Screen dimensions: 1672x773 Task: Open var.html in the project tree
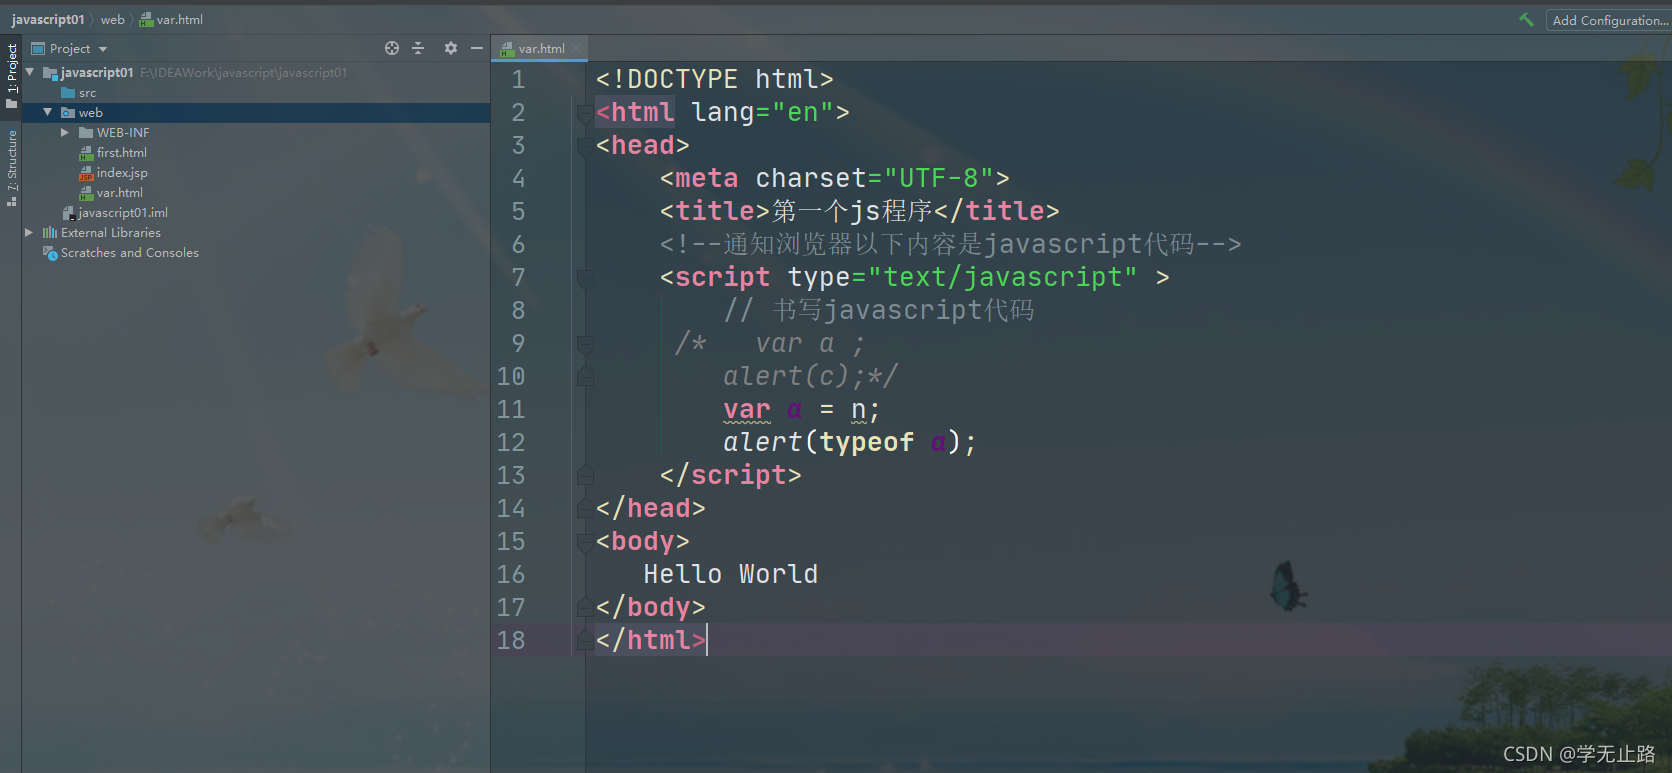[120, 192]
